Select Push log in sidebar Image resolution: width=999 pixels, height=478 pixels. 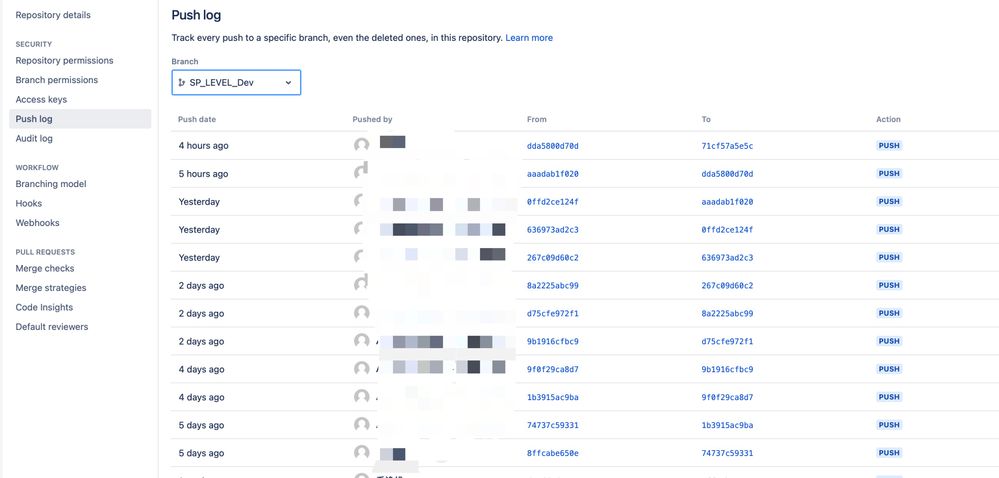[80, 119]
